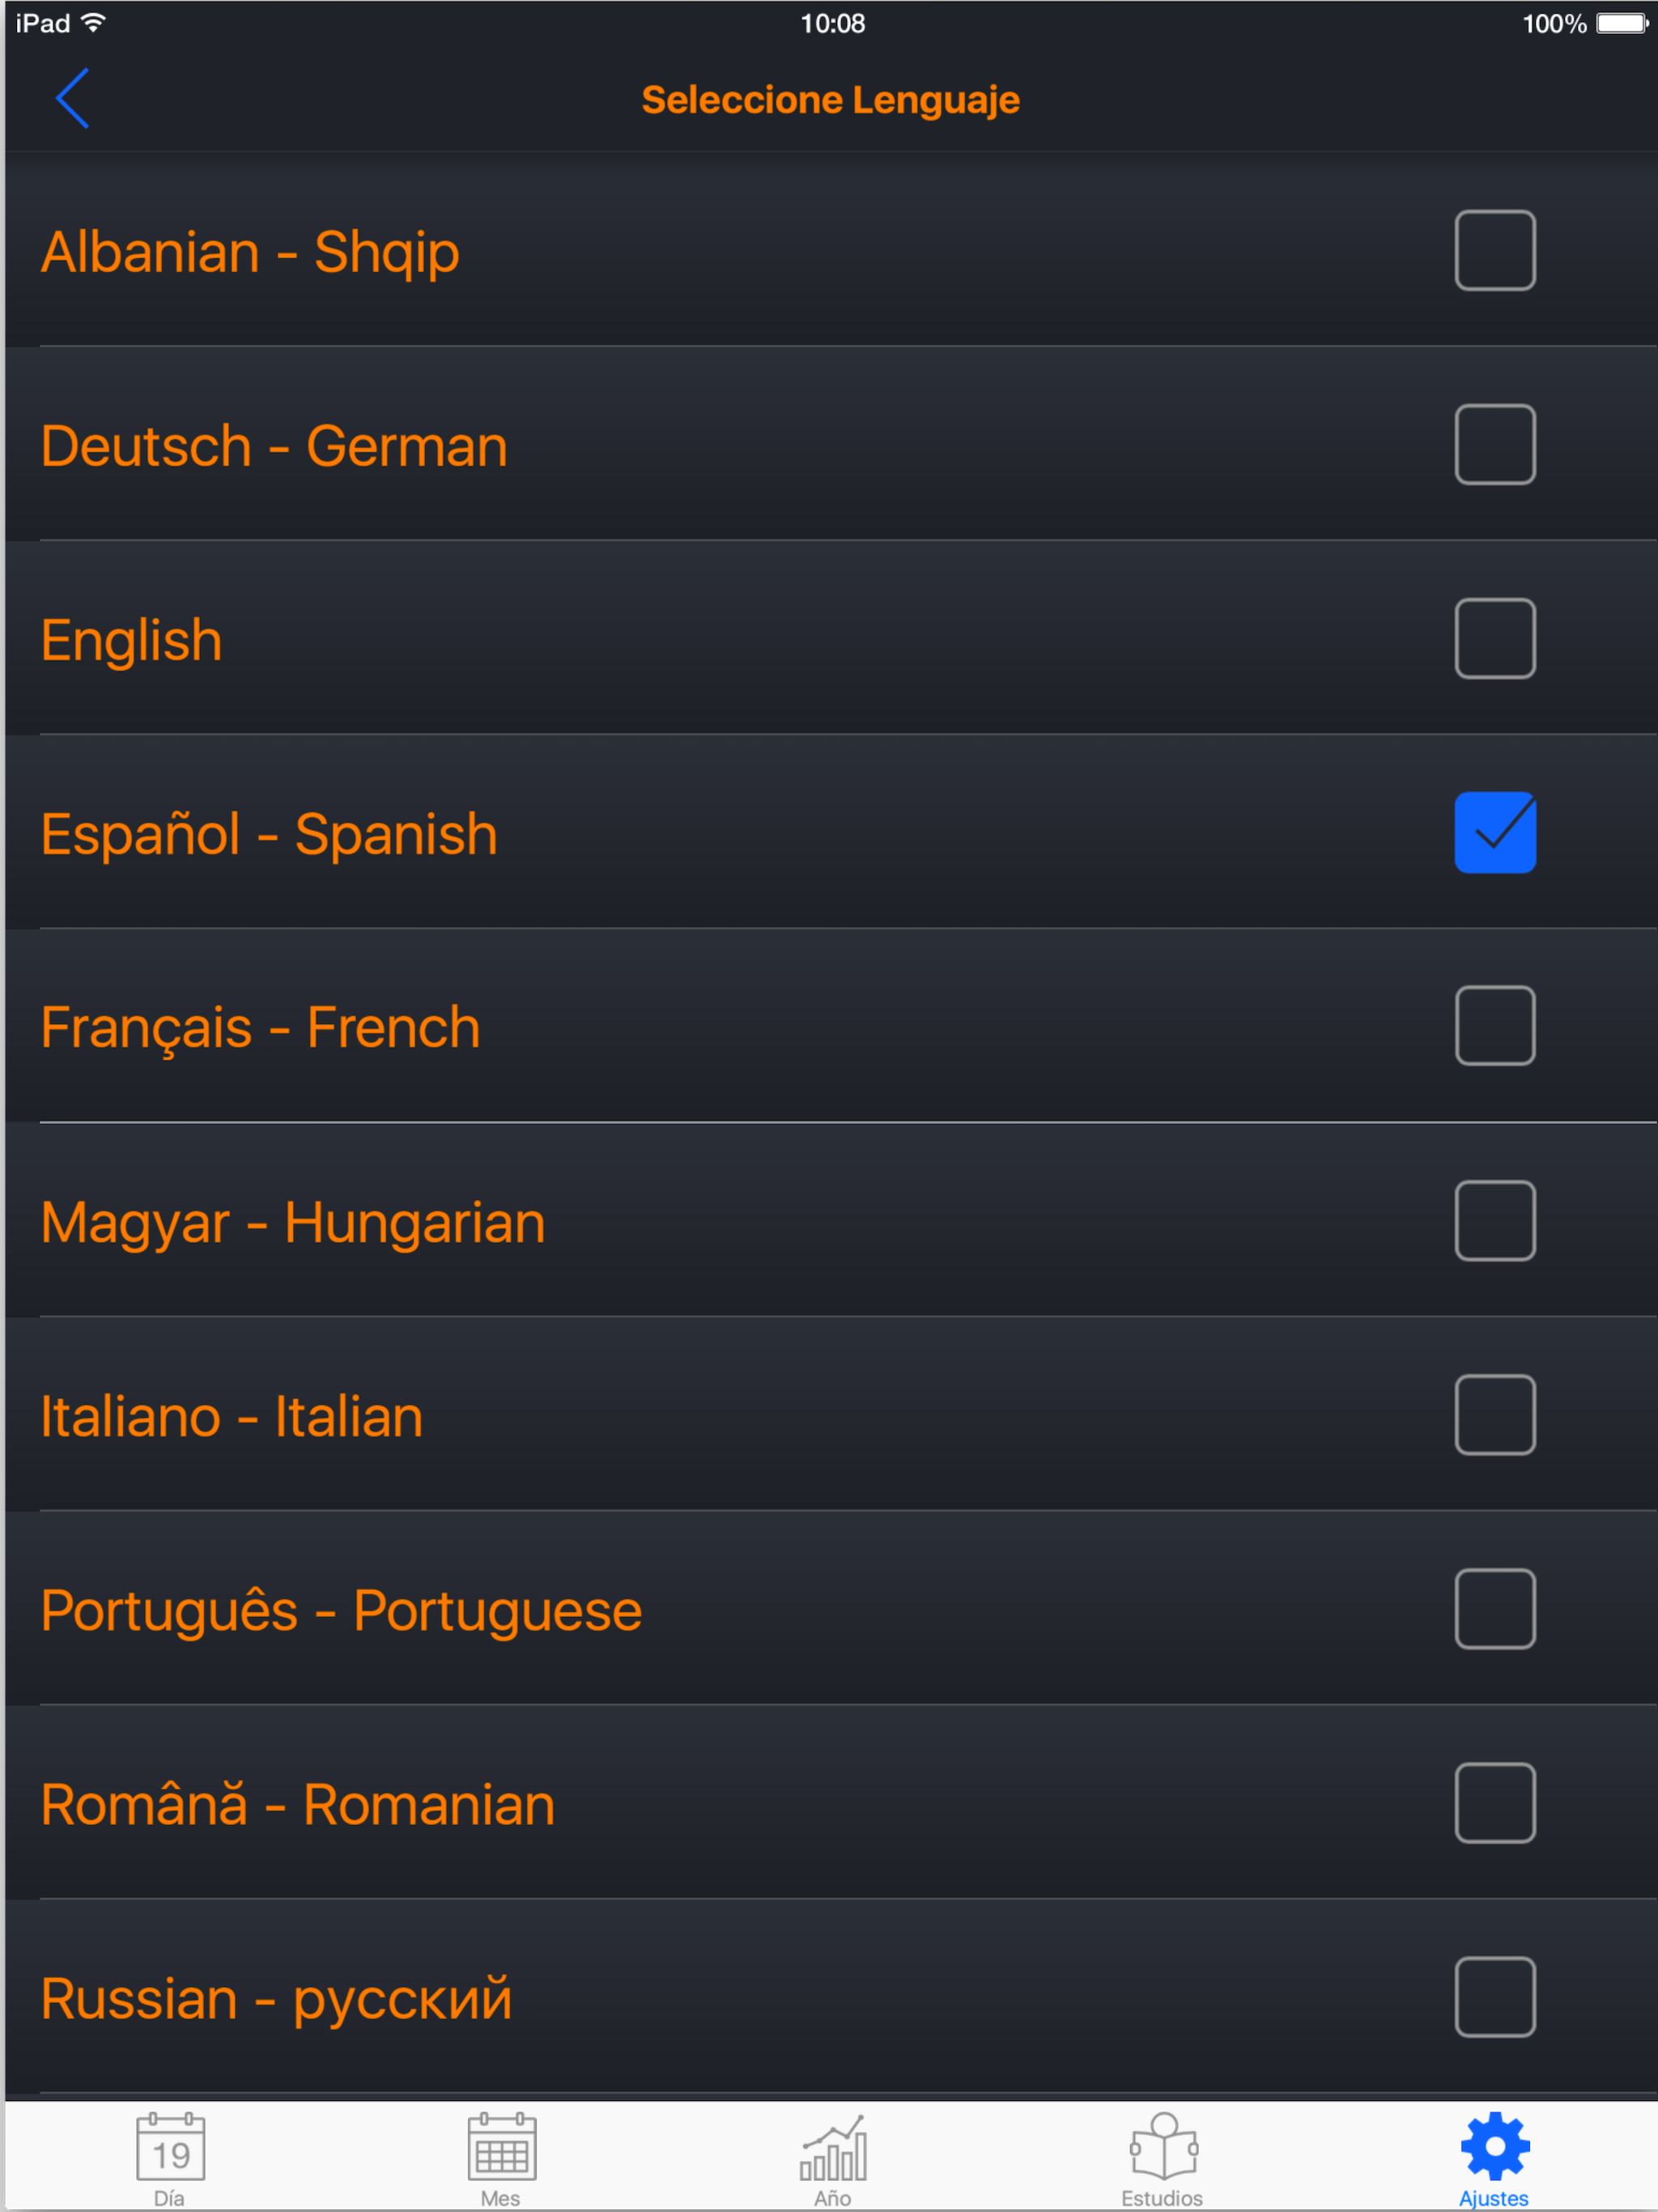Viewport: 1658px width, 2212px height.
Task: Tap the Seleccione Lenguaje header title
Action: 830,100
